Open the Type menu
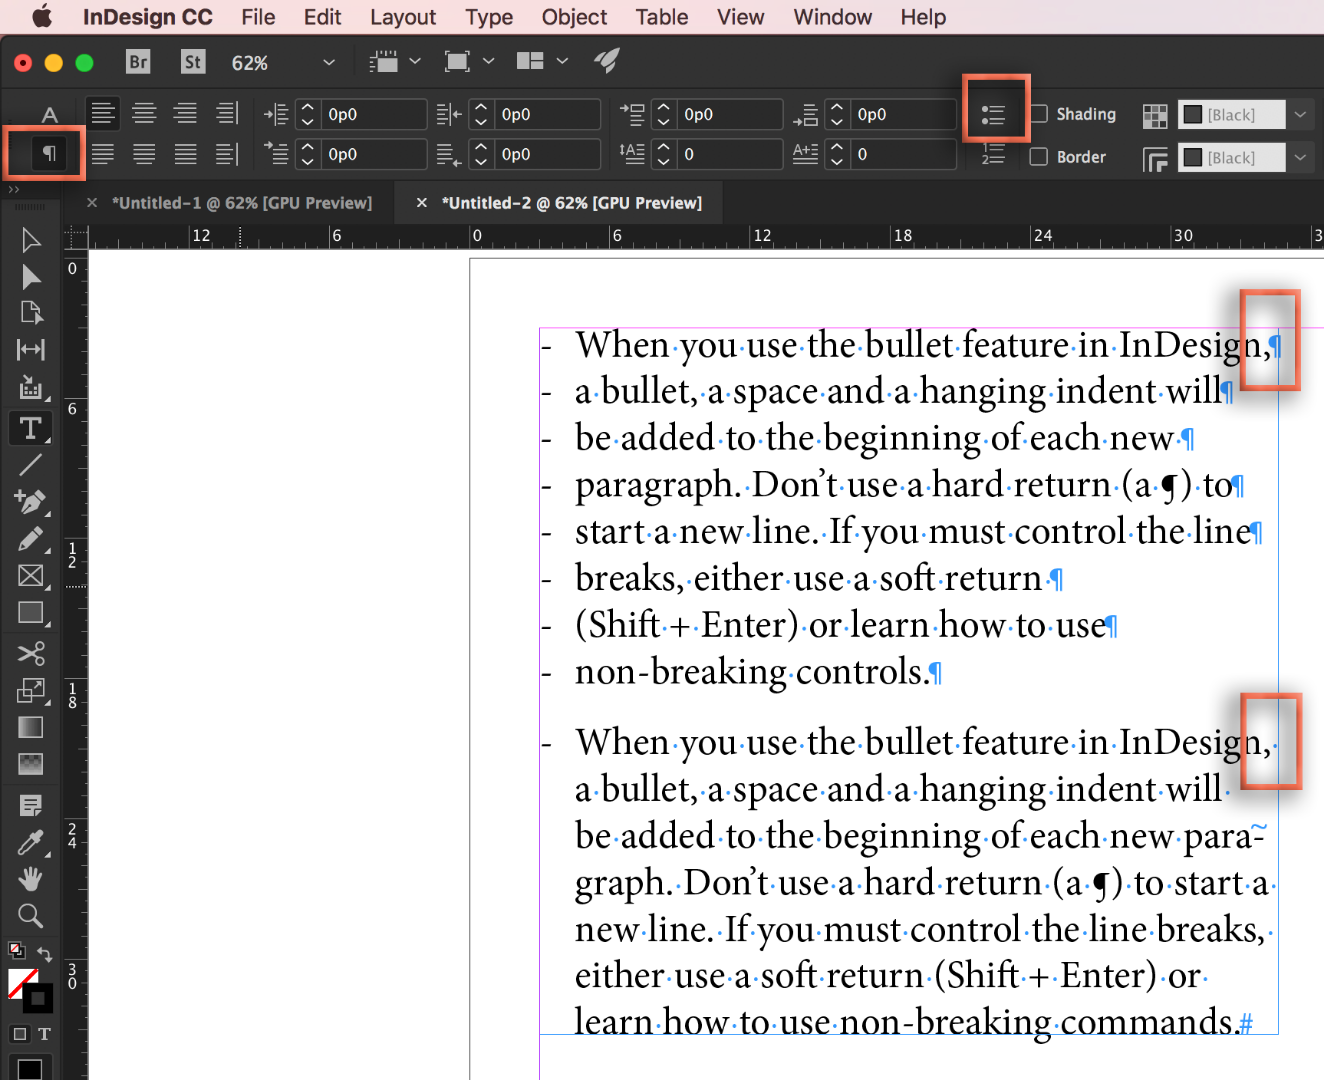 pyautogui.click(x=489, y=17)
